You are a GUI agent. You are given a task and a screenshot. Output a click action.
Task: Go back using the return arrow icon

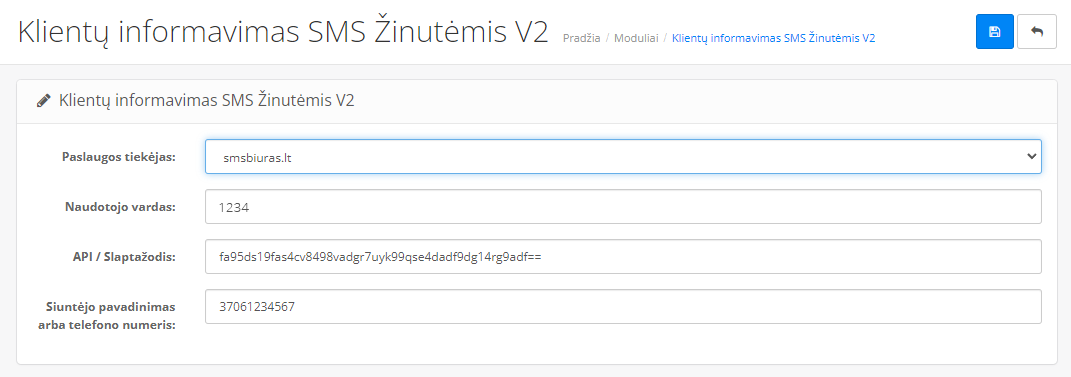coord(1037,32)
